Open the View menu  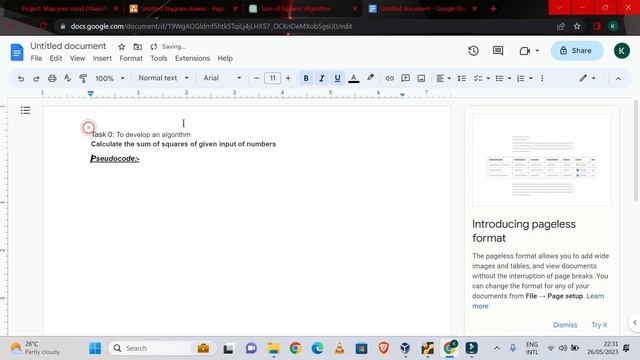tap(77, 58)
